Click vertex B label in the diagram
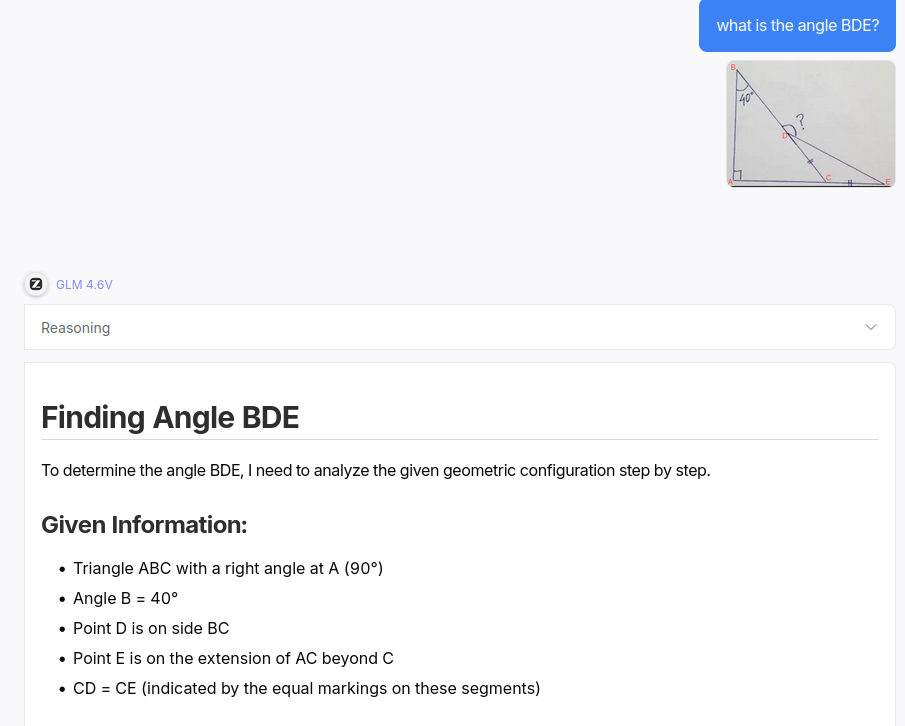 tap(732, 67)
